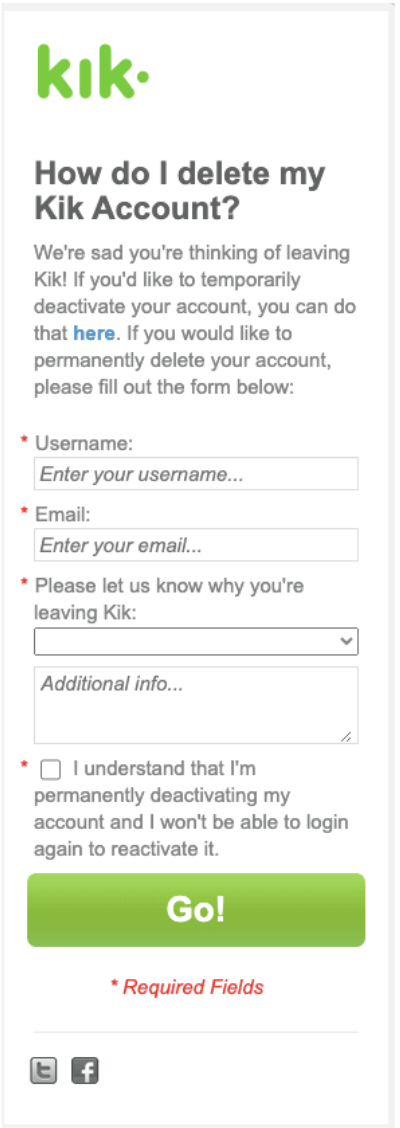Viewport: 400px width, 1128px height.
Task: Click the red asterisk beside Email
Action: (x=24, y=511)
